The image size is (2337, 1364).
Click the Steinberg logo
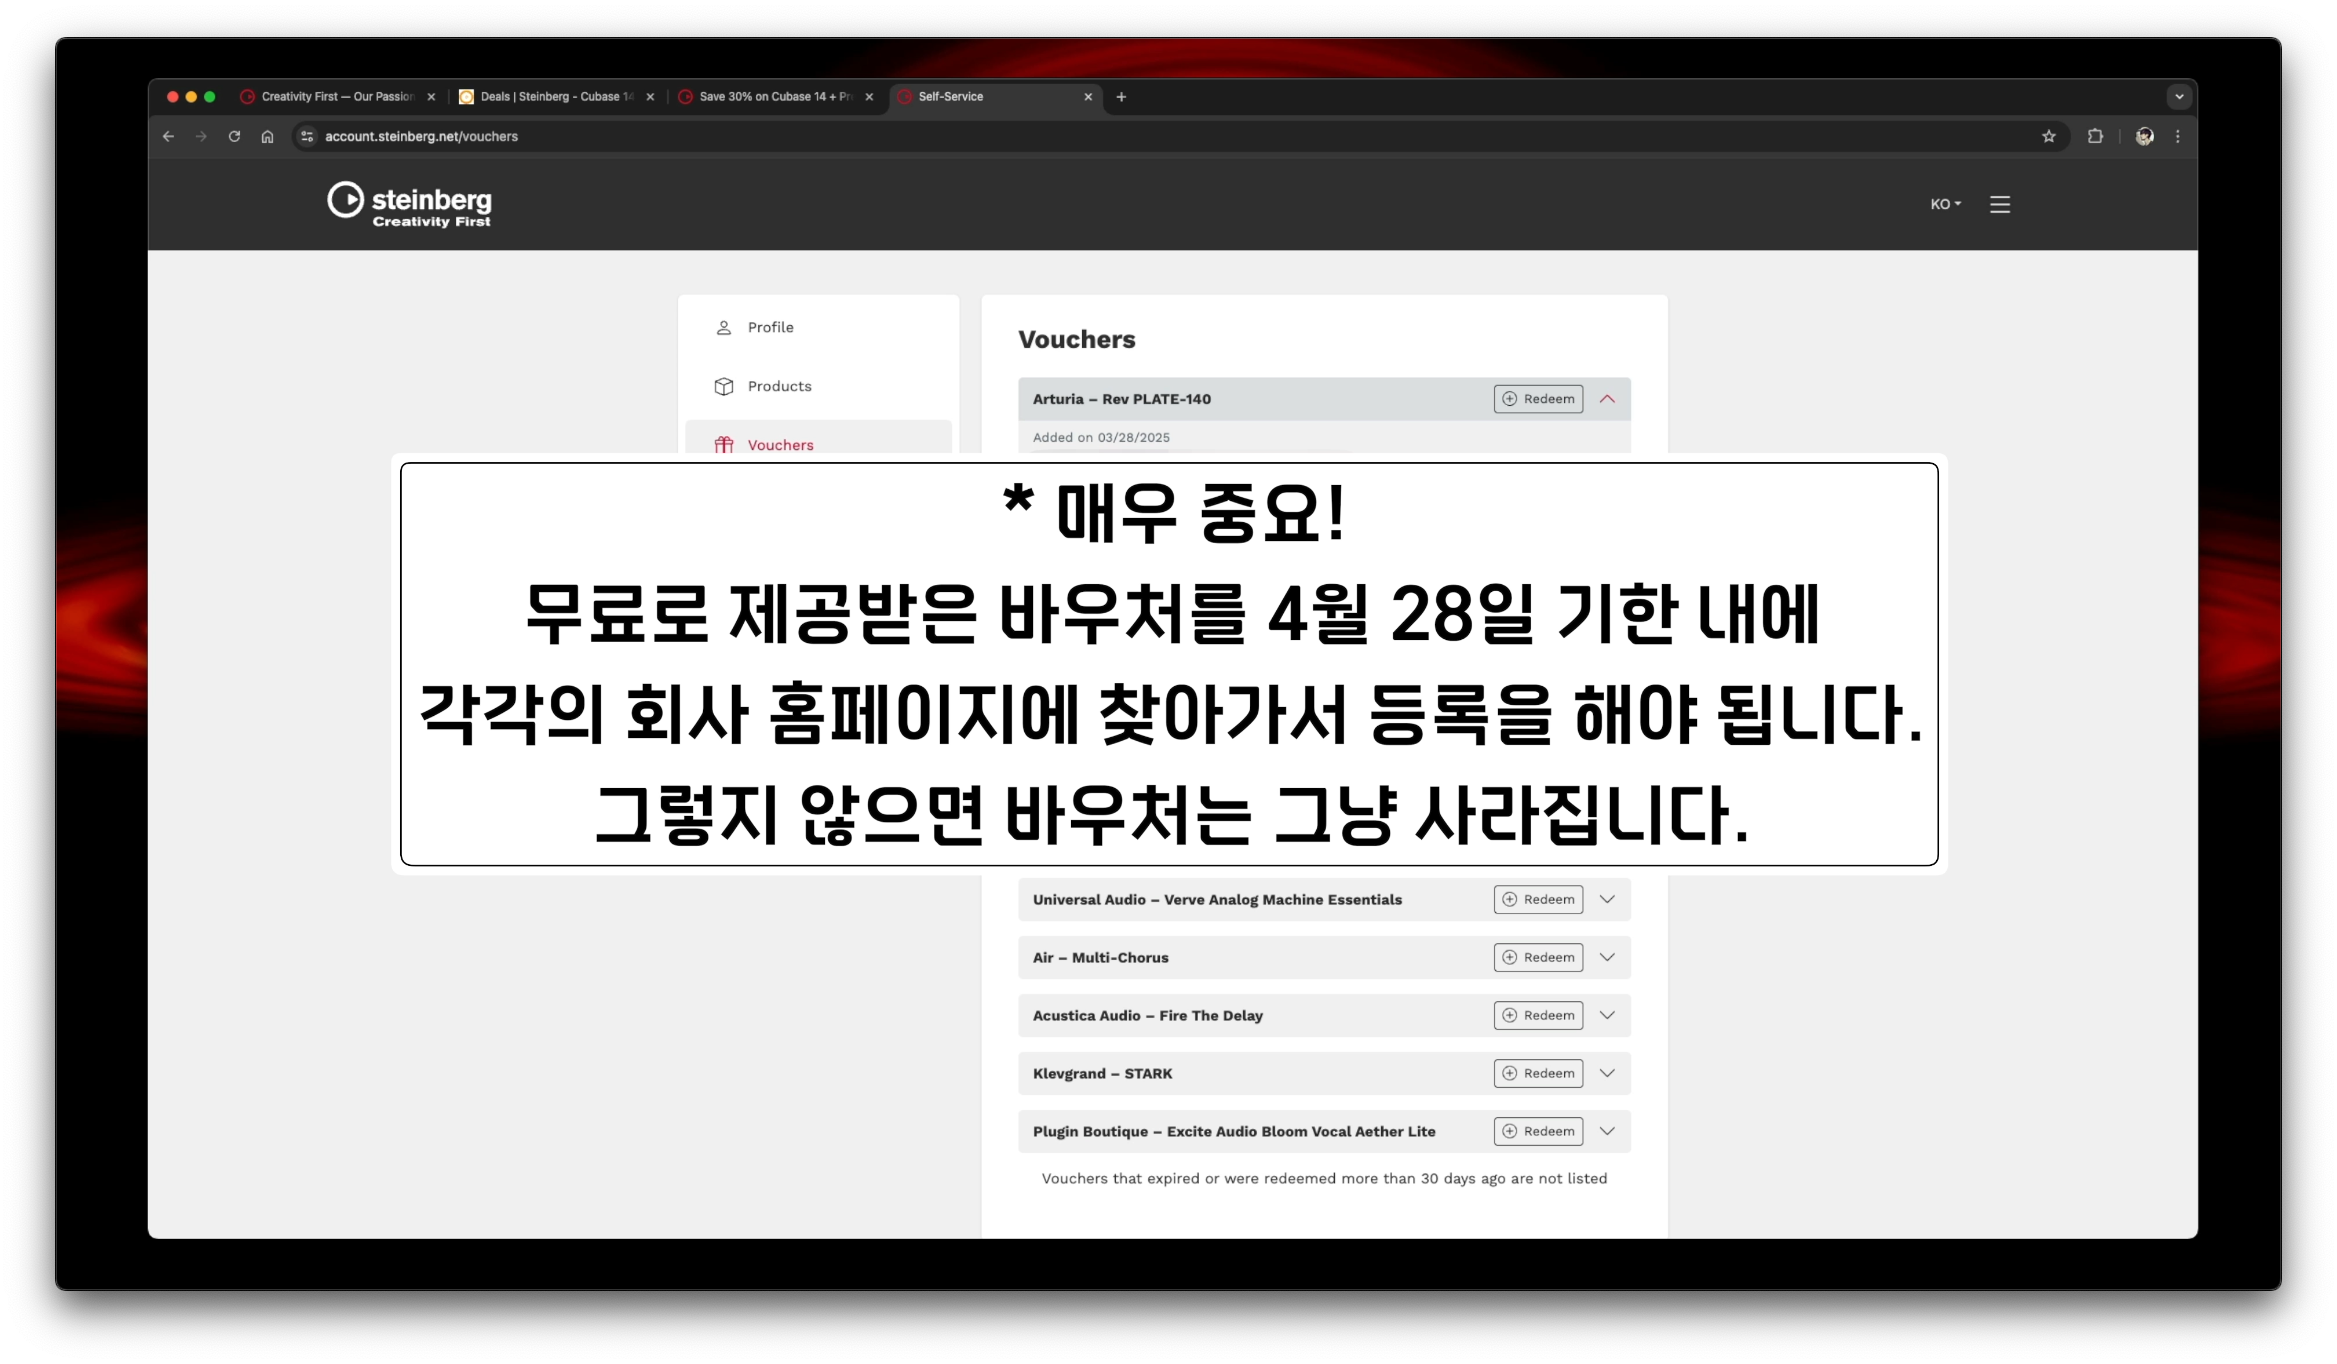(x=409, y=204)
